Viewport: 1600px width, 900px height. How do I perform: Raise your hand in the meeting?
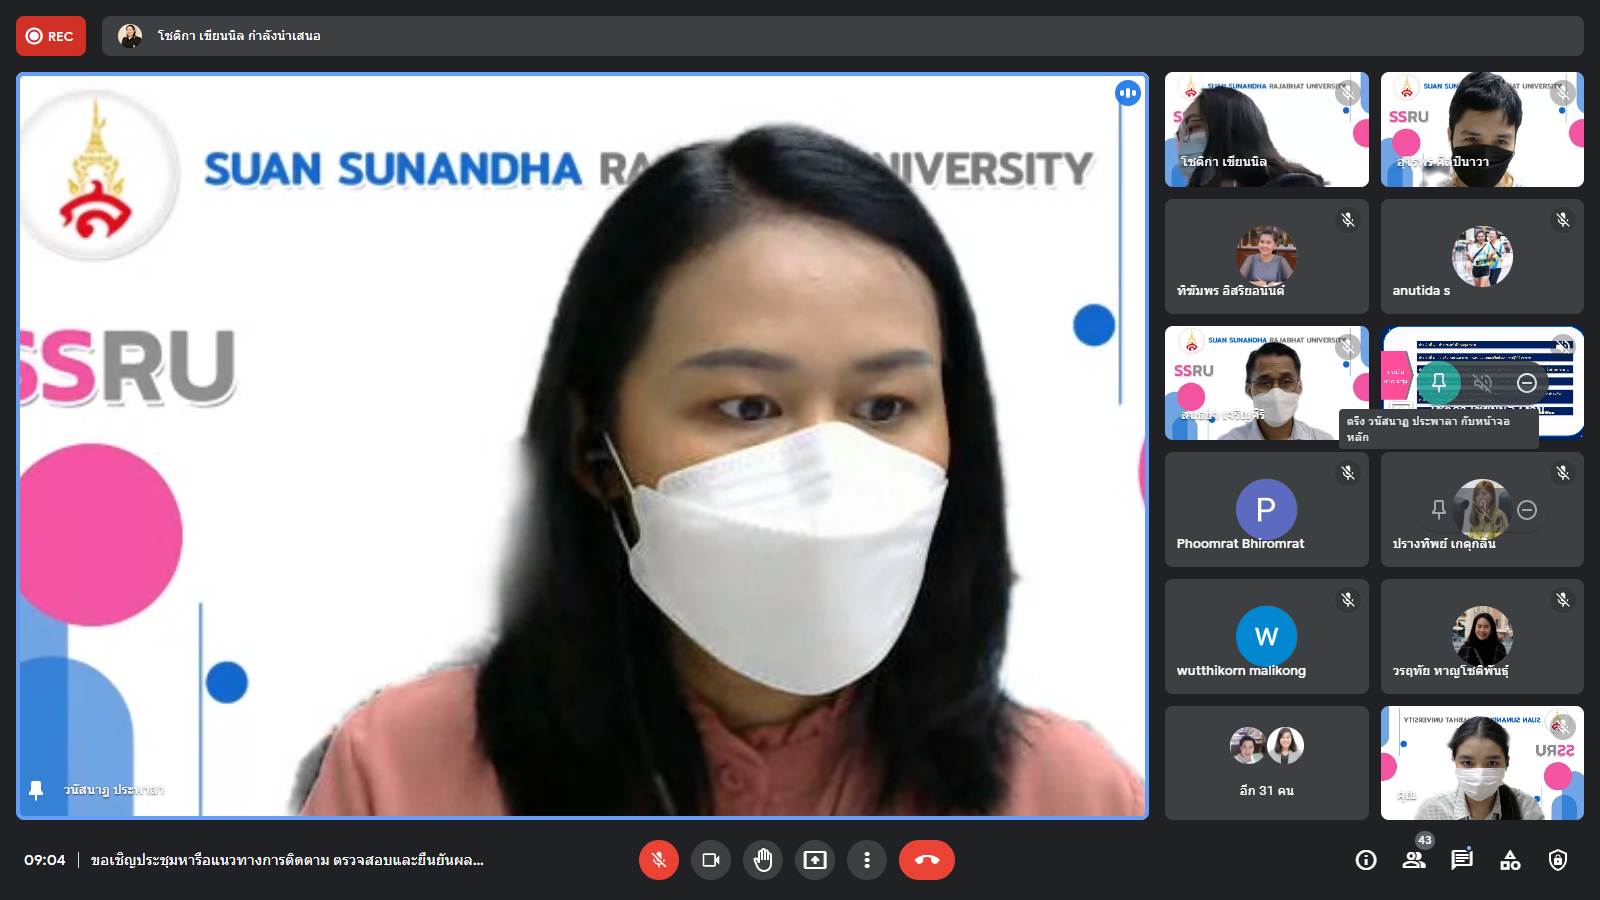[x=763, y=860]
